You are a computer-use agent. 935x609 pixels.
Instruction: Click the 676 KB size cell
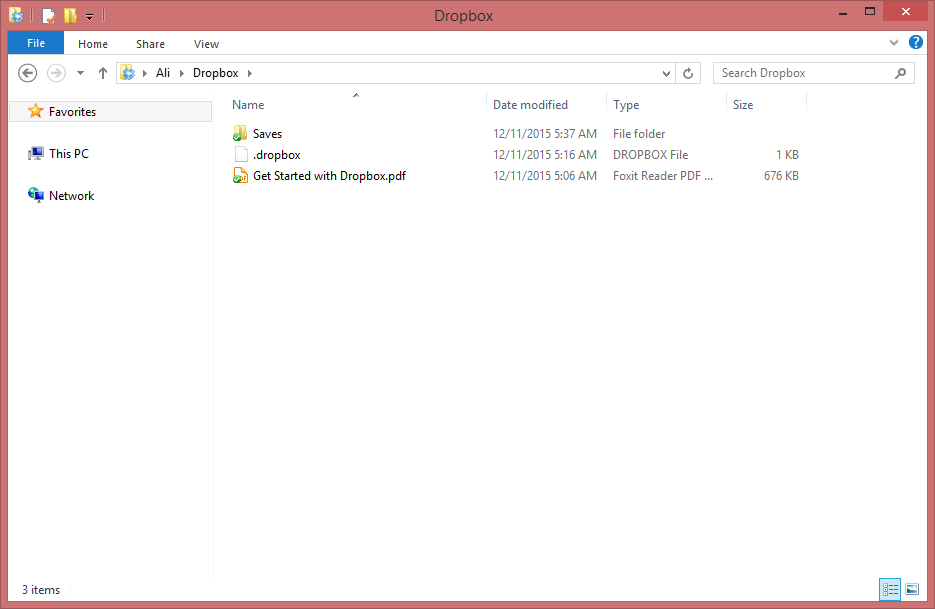[781, 175]
